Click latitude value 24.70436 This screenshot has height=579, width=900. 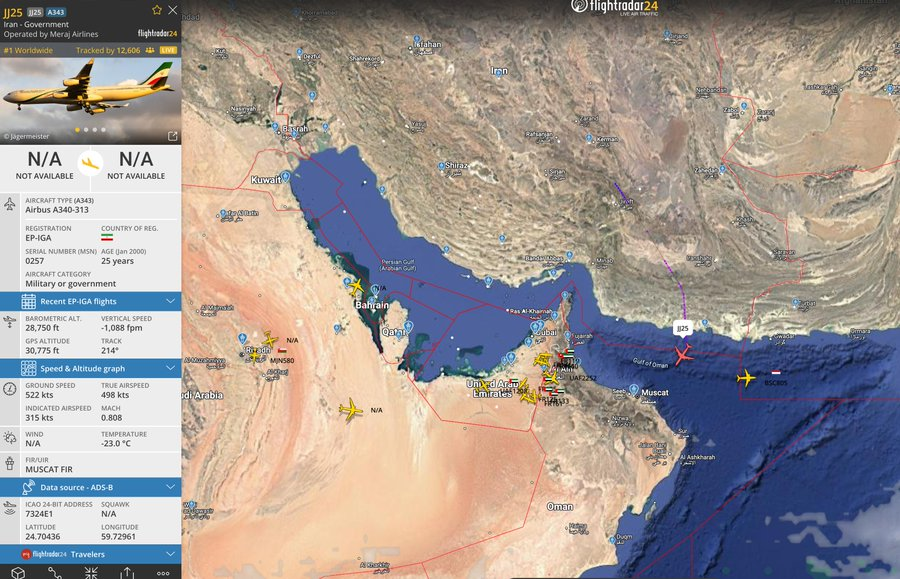pyautogui.click(x=42, y=537)
